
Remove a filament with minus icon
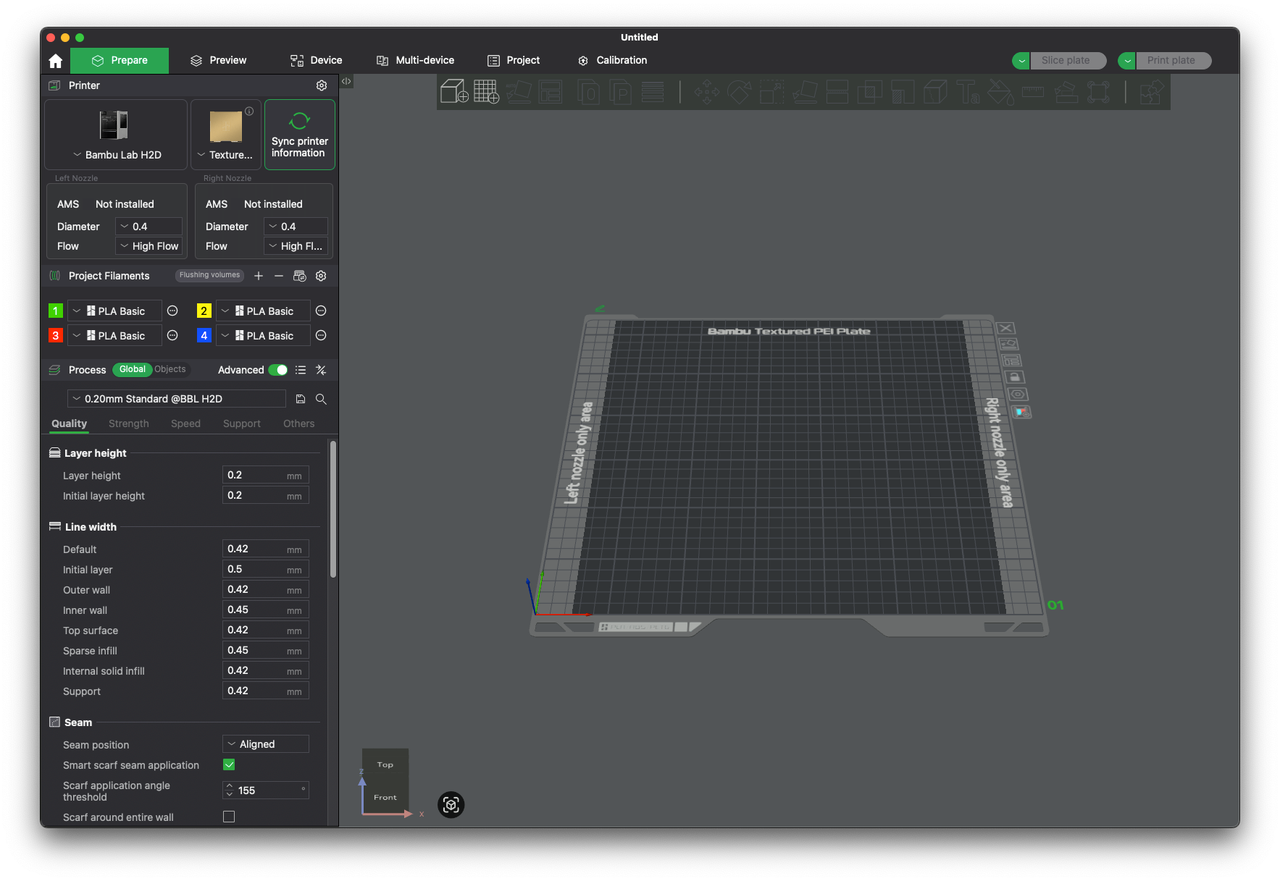(279, 276)
